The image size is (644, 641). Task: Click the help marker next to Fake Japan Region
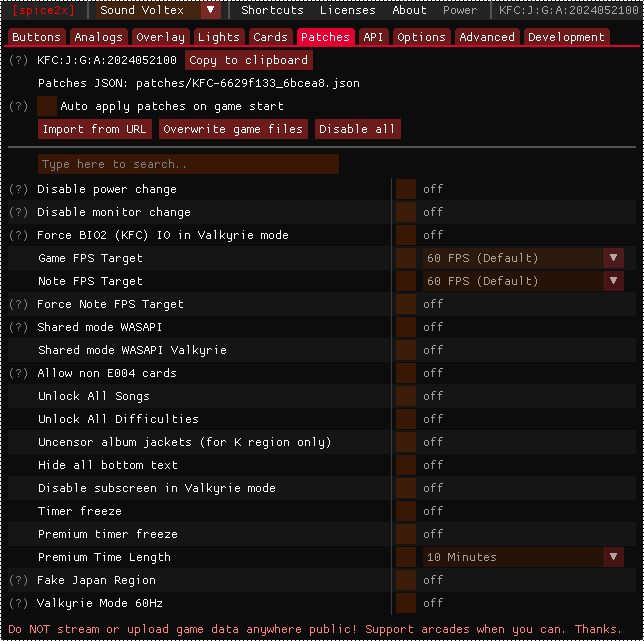click(18, 580)
